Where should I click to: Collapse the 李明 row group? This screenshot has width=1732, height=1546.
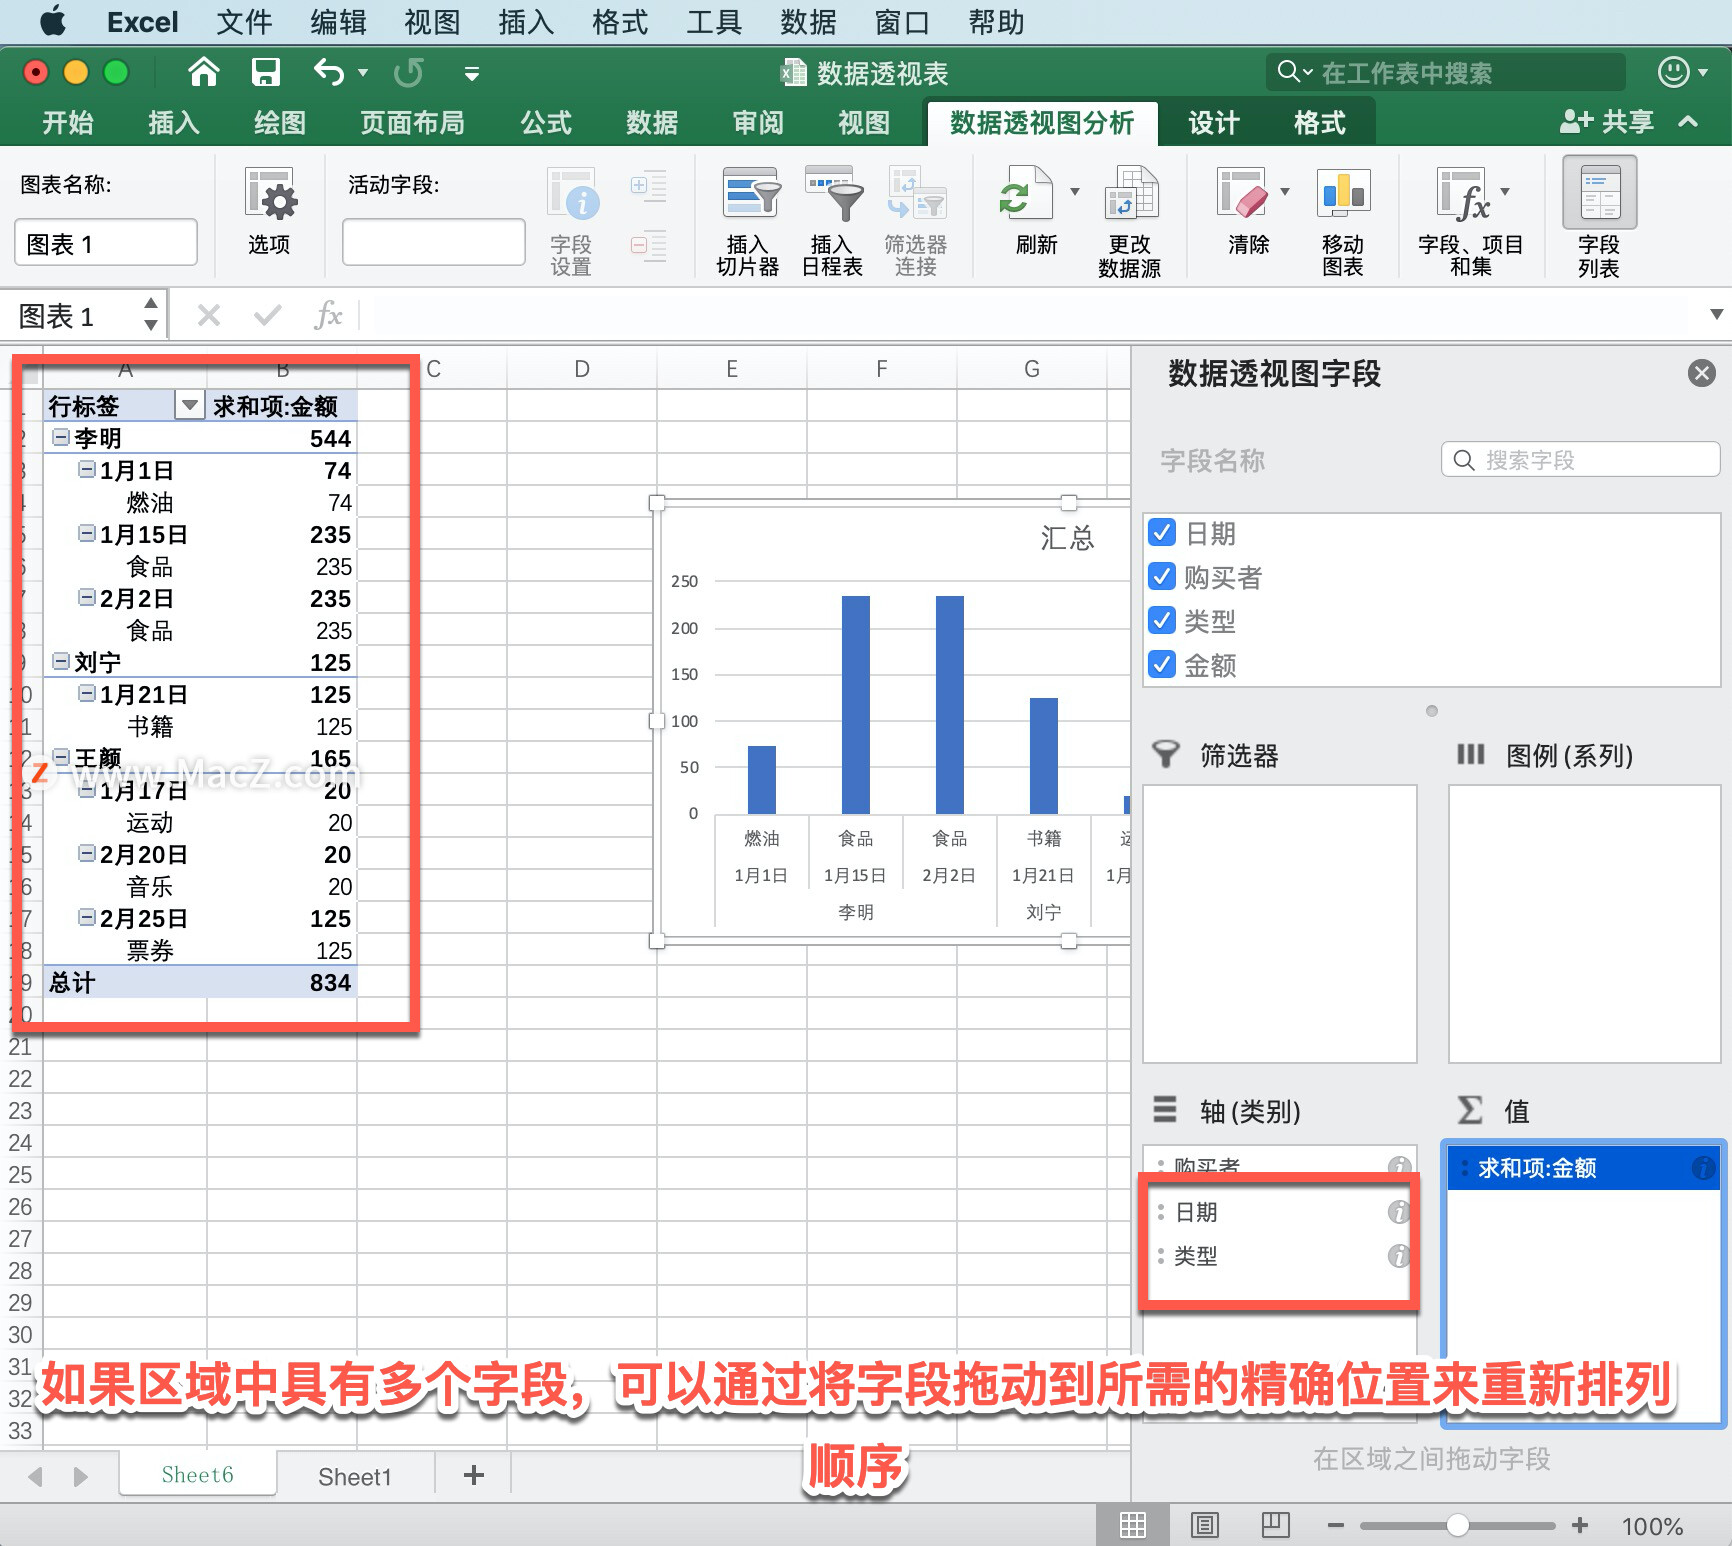[x=62, y=437]
